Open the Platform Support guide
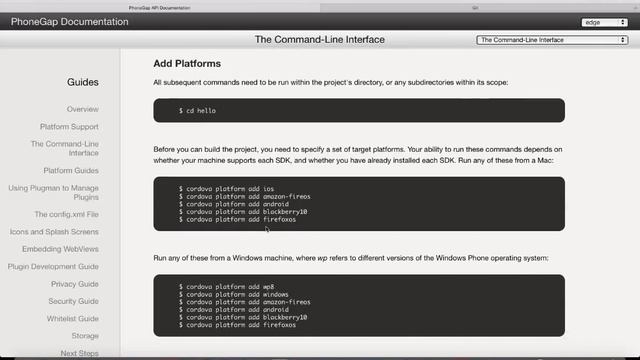This screenshot has width=640, height=360. [69, 127]
